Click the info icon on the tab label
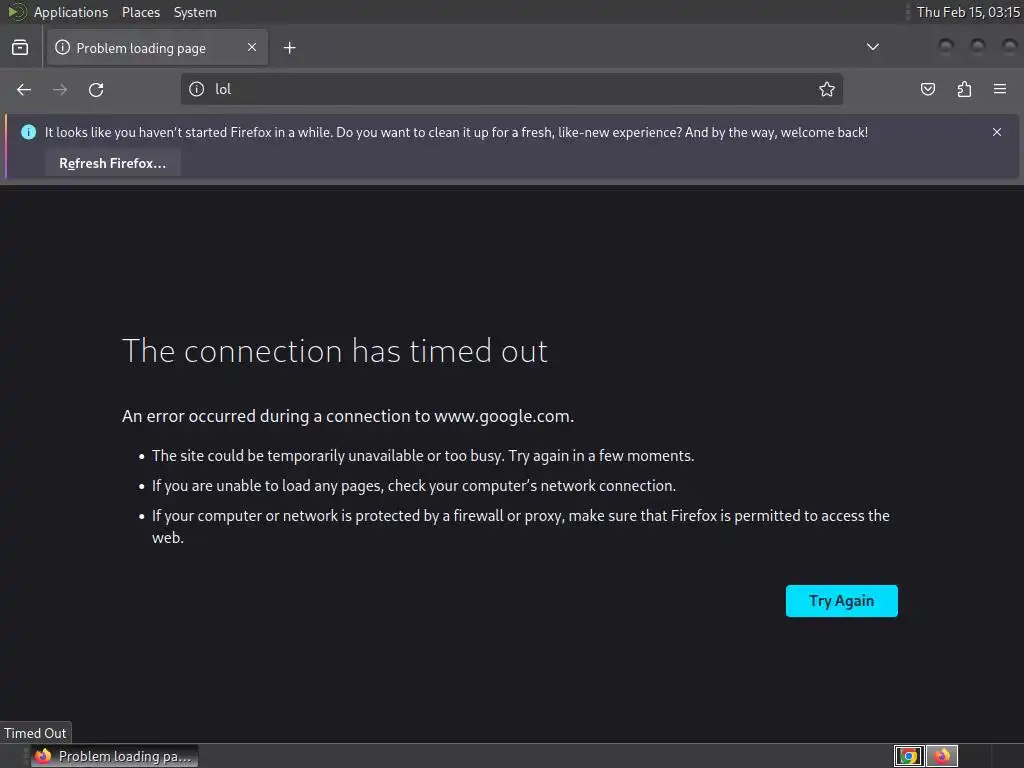Viewport: 1024px width, 768px height. point(62,47)
